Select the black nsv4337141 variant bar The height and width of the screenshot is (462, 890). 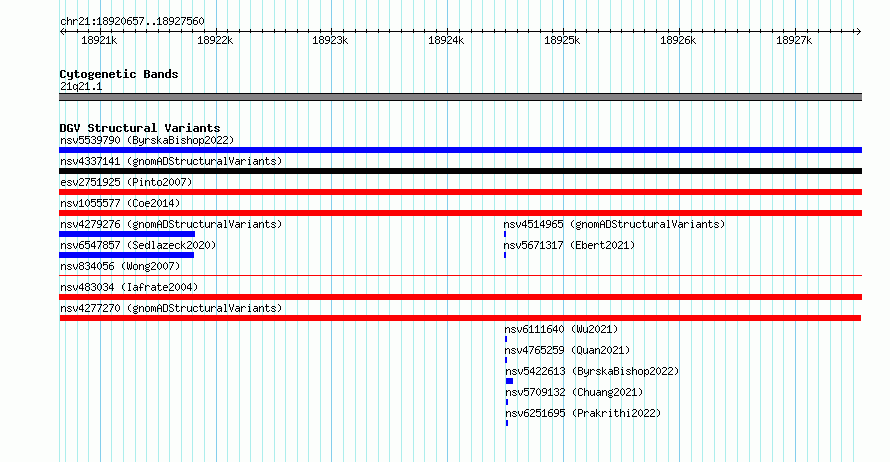[460, 171]
